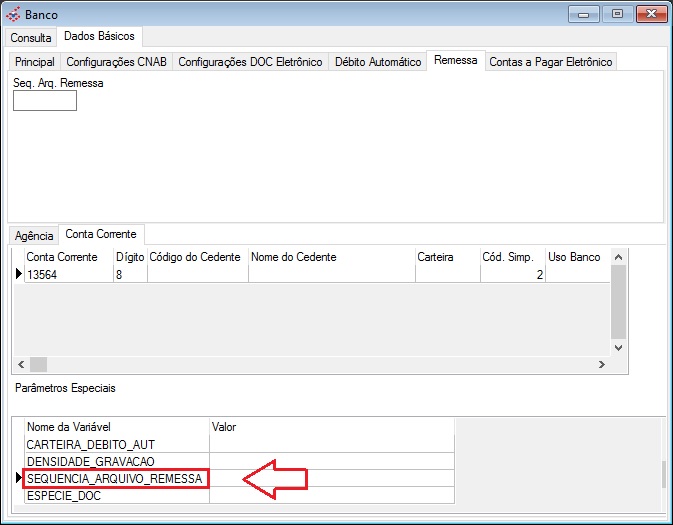Select the CARTEIRA_DEBITO_AUT variable row
This screenshot has height=525, width=673.
tap(115, 444)
